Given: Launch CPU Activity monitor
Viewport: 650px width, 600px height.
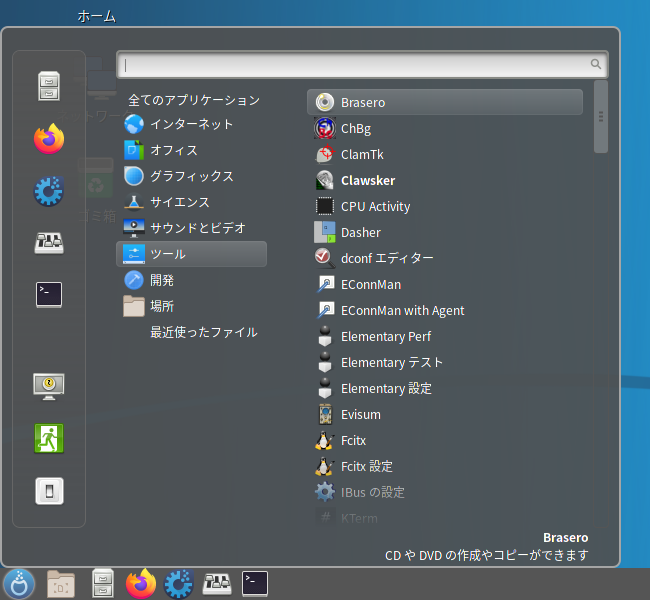Looking at the screenshot, I should coord(445,206).
